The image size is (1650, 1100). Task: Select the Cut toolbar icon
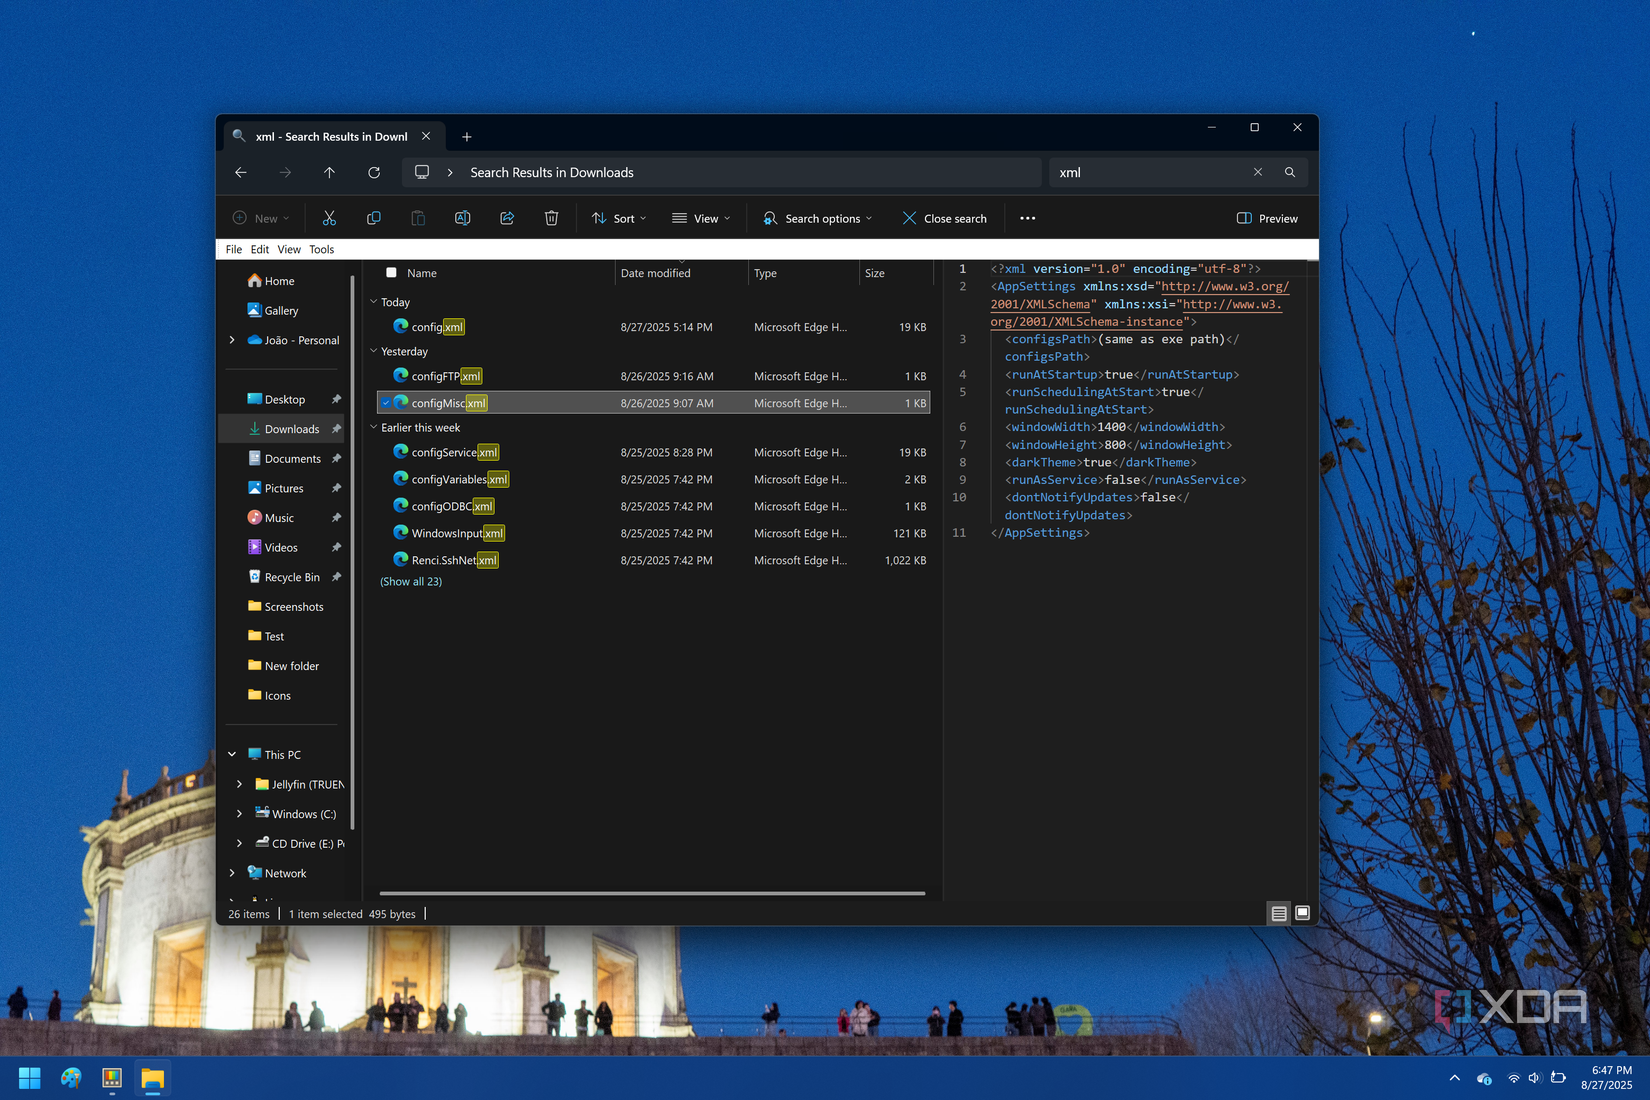(329, 218)
